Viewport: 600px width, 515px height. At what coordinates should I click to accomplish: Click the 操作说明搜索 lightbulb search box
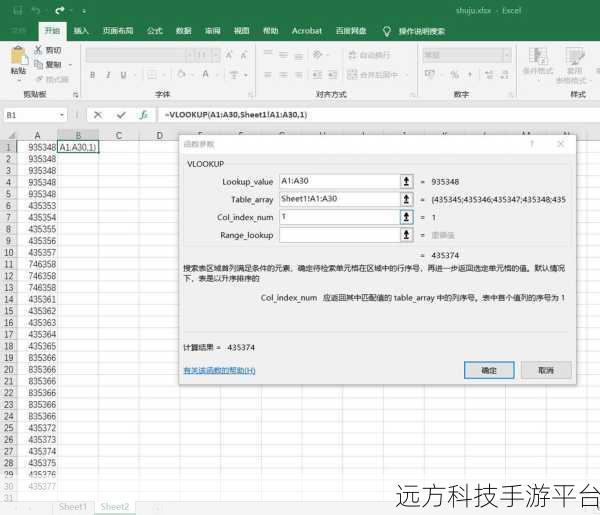(x=414, y=31)
